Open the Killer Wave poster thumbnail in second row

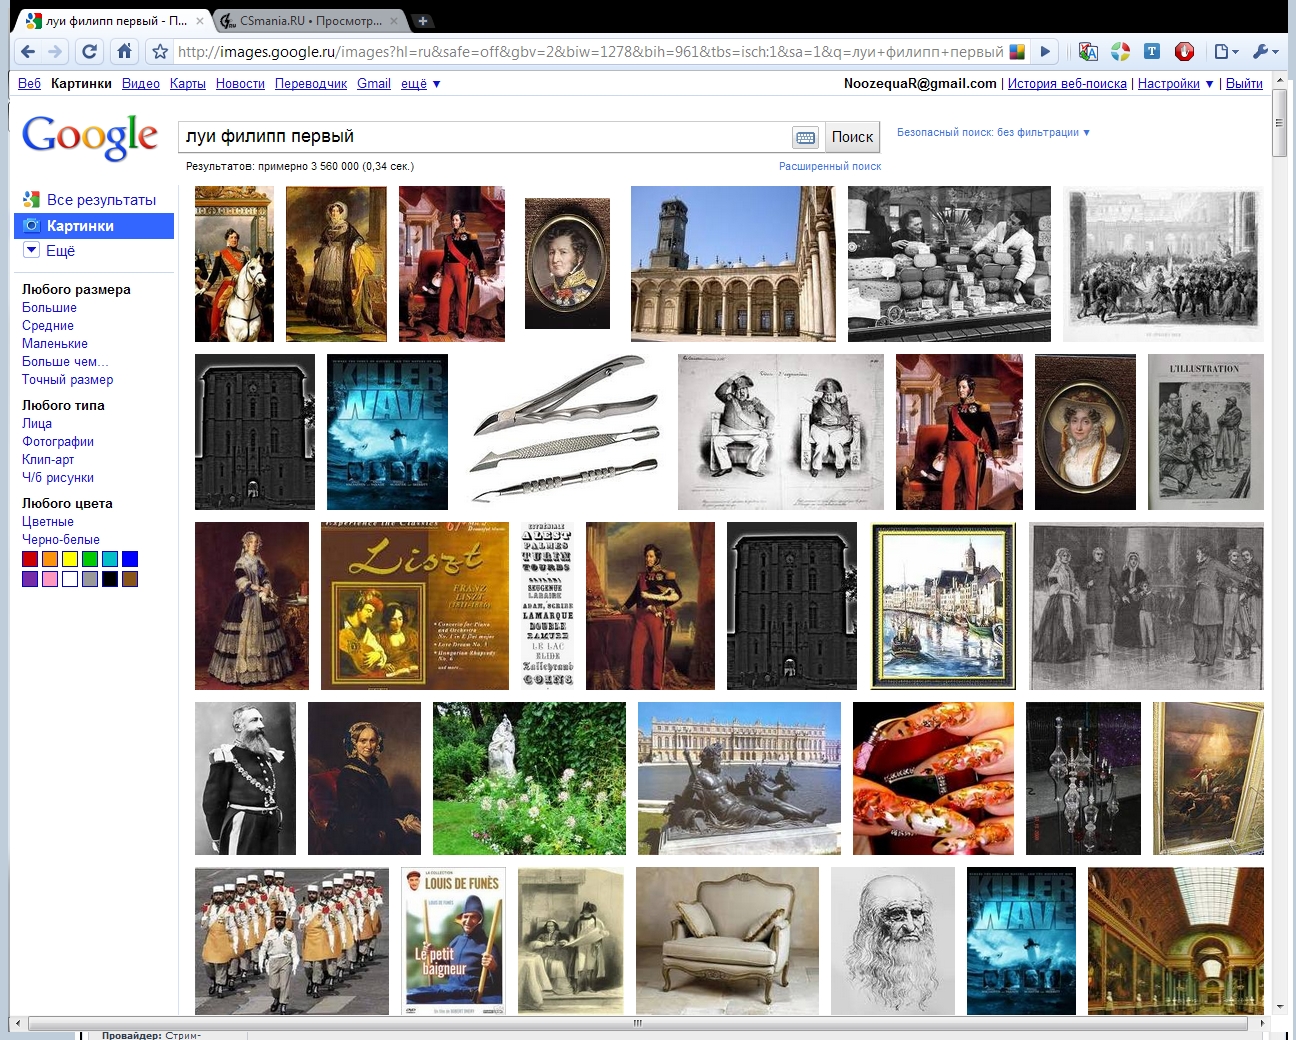(387, 432)
